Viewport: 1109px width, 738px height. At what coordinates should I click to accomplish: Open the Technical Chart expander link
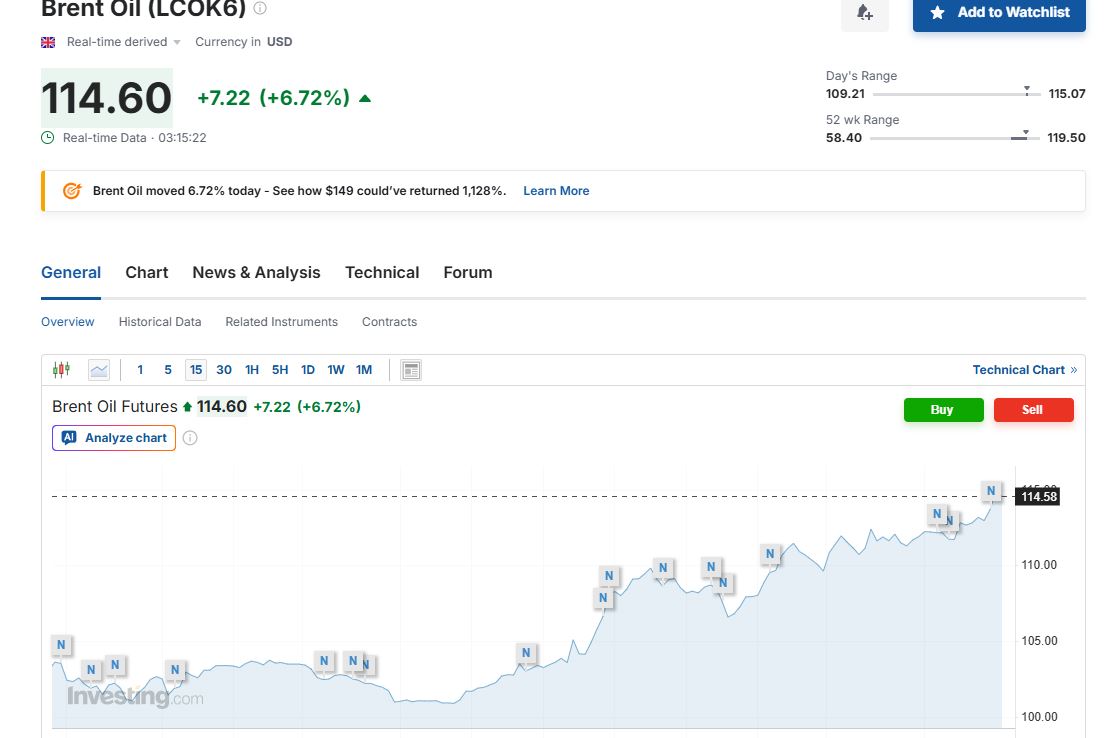(1024, 370)
